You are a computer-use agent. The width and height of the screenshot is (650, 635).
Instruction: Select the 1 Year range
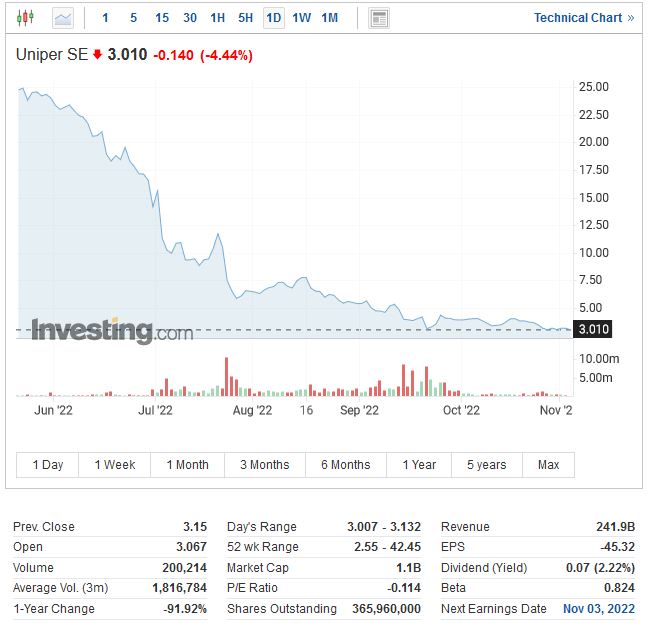tap(419, 465)
